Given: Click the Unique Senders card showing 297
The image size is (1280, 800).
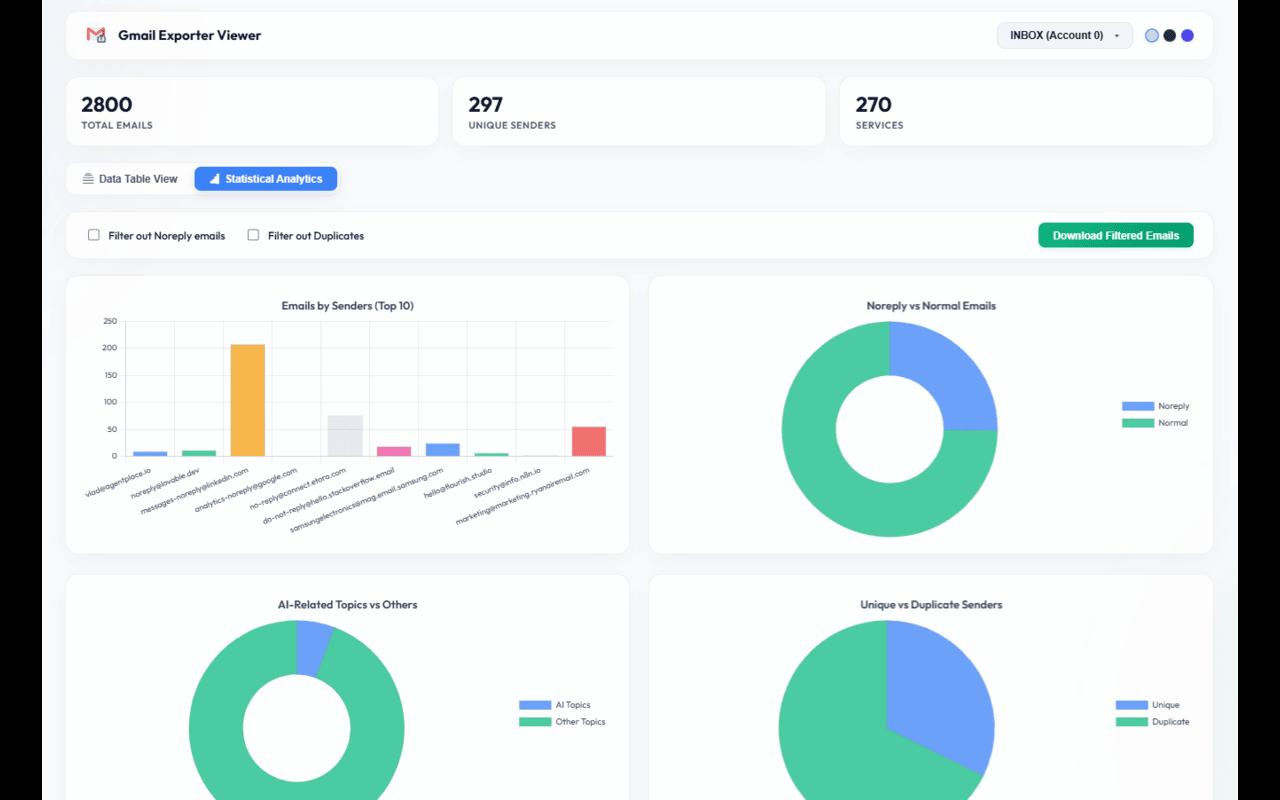Looking at the screenshot, I should (639, 112).
